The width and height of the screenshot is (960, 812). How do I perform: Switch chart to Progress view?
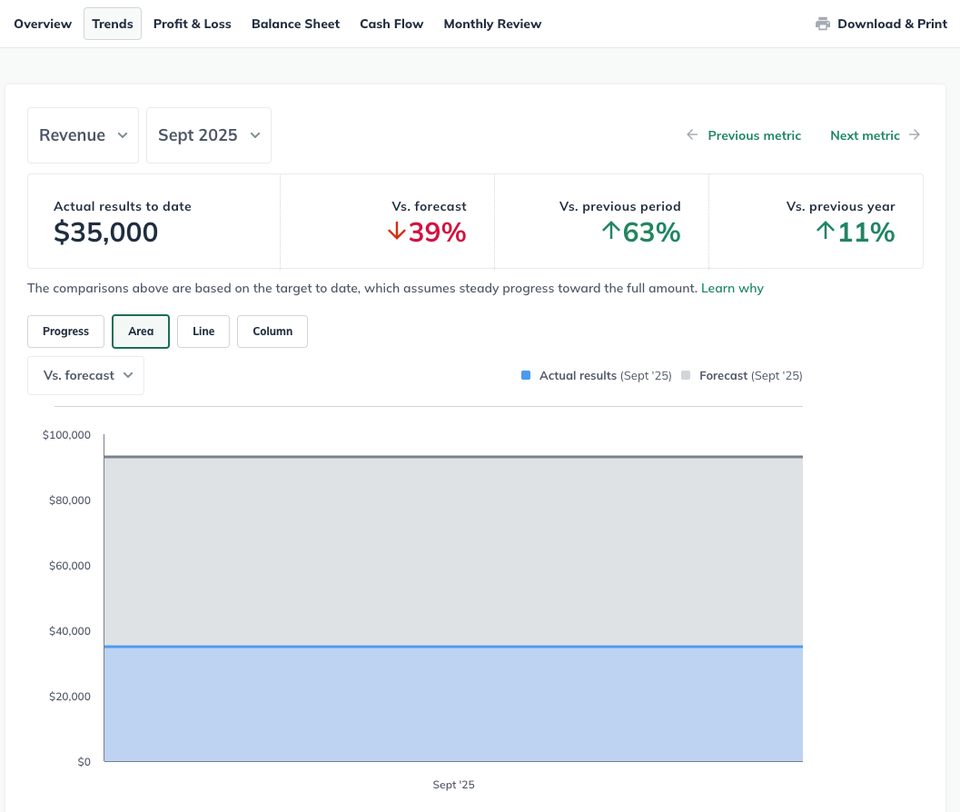pos(66,331)
